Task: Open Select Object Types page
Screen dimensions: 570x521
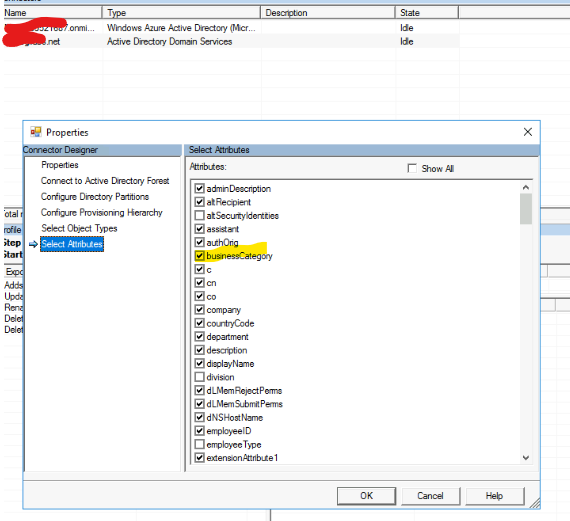Action: (79, 228)
